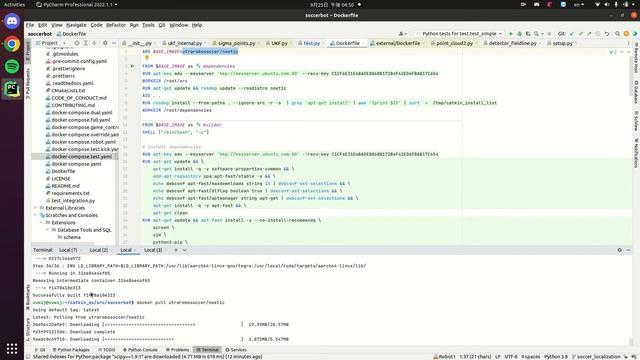Expand External Libraries node
This screenshot has width=640, height=360.
pos(36,208)
